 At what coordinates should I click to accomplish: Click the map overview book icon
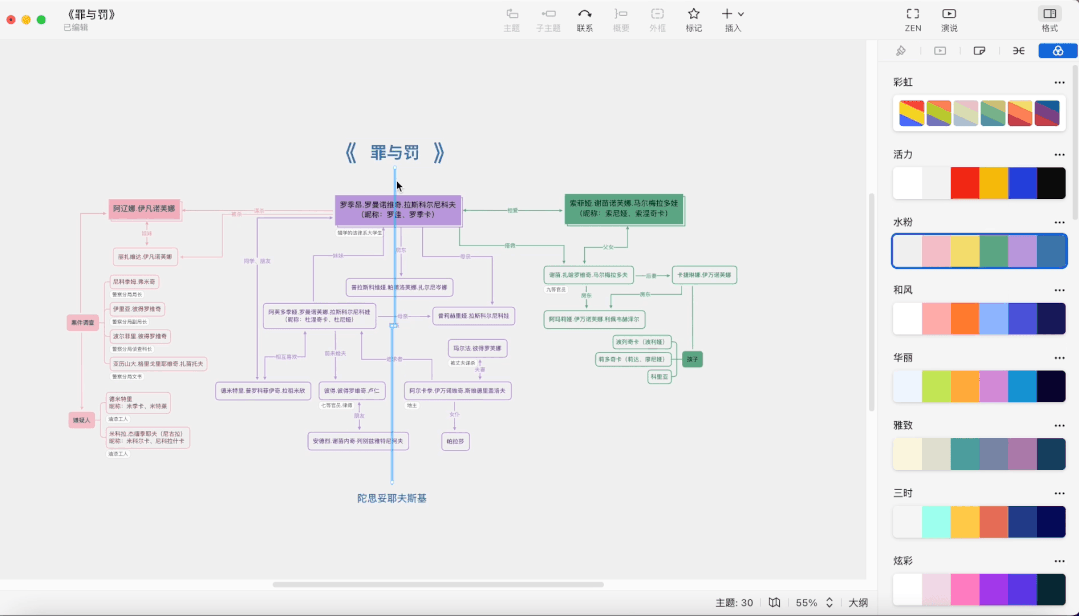[x=774, y=602]
